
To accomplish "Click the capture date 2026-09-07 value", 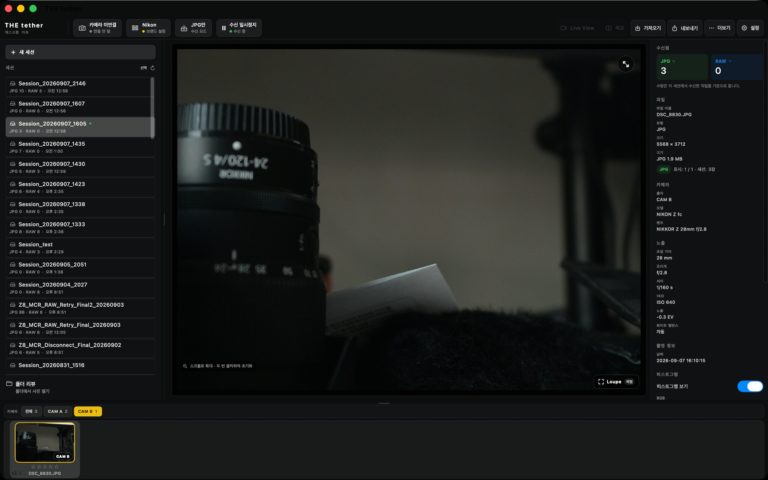I will click(681, 361).
